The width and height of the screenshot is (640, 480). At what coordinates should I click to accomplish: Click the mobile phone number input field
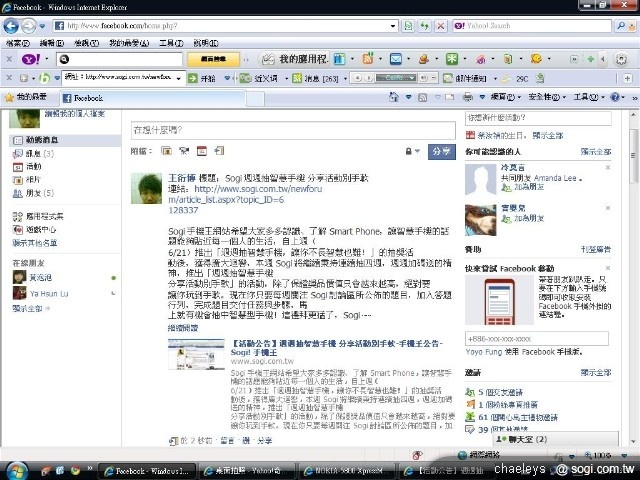click(x=537, y=339)
